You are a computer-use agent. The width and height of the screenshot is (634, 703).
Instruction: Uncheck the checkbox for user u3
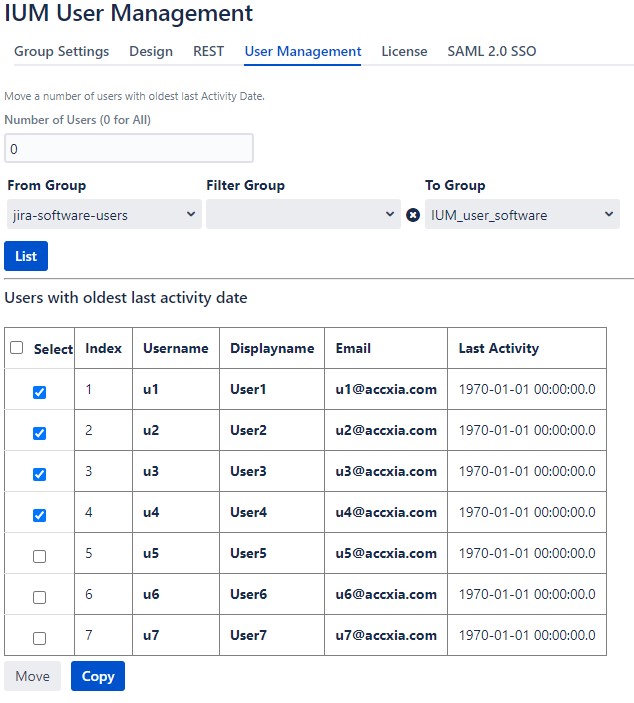[x=39, y=474]
